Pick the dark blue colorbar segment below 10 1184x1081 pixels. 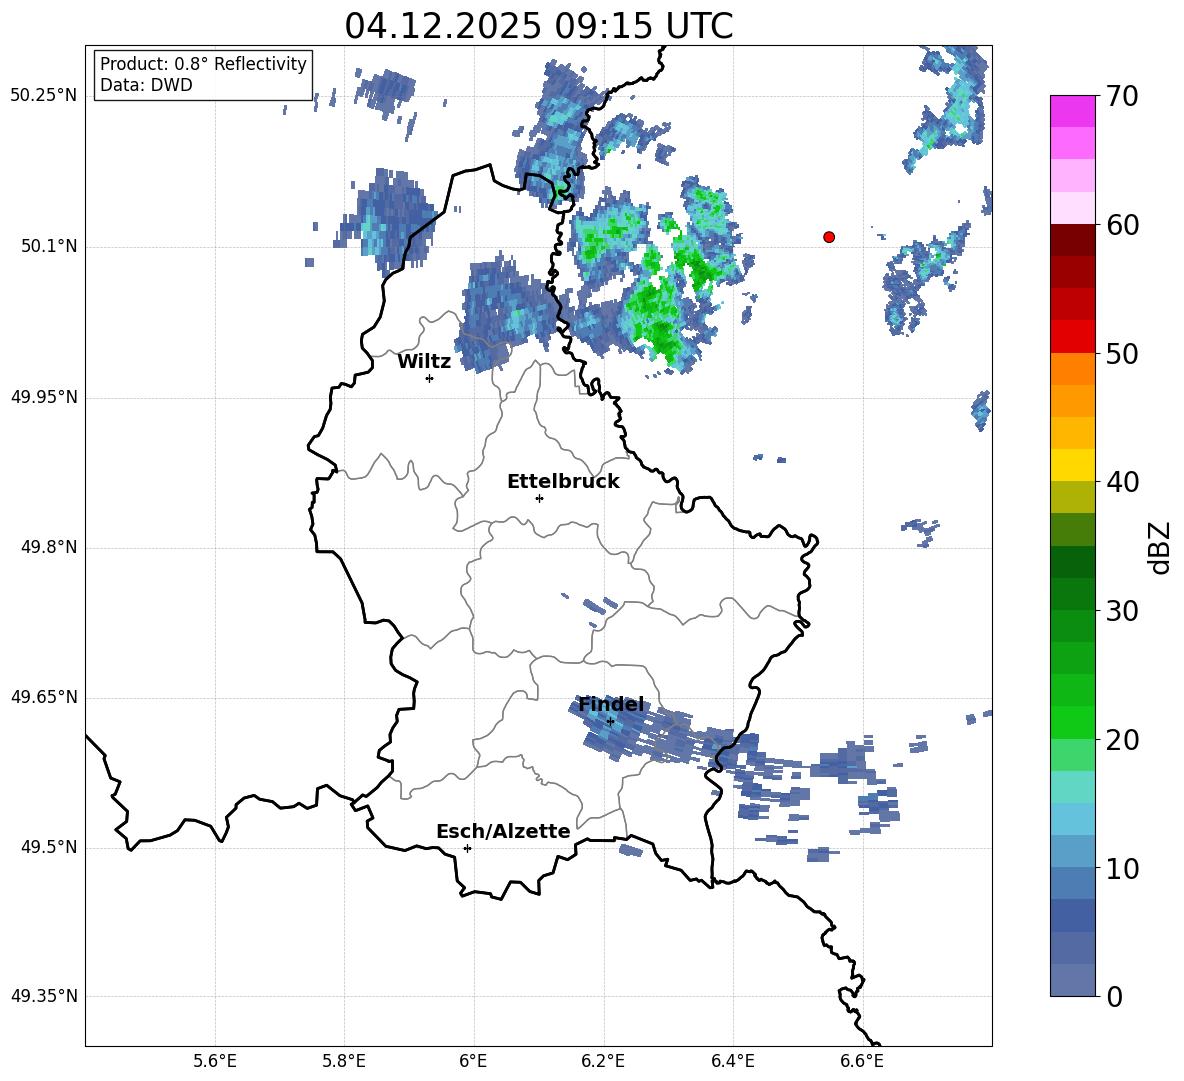[x=1073, y=915]
